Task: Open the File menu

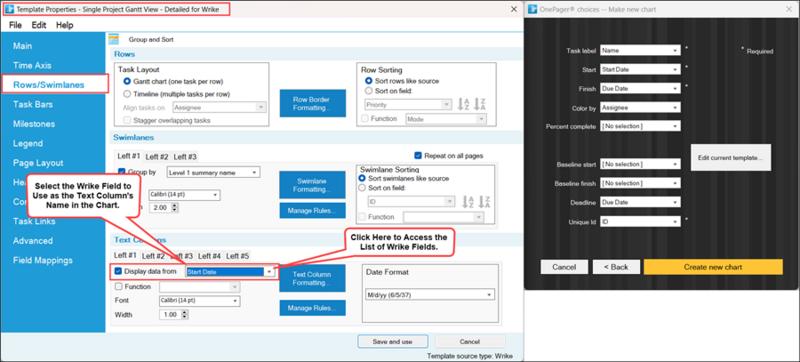Action: point(15,25)
